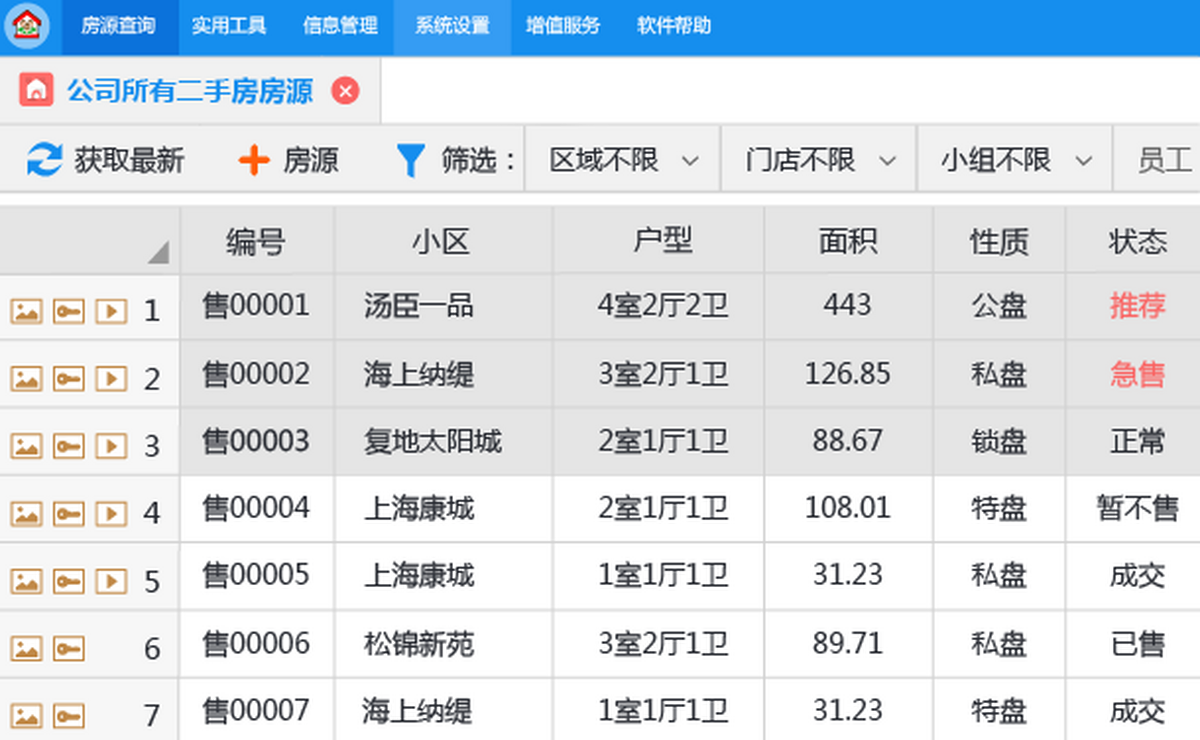Screen dimensions: 1200x740
Task: Open the 房源查询 menu
Action: coord(118,26)
